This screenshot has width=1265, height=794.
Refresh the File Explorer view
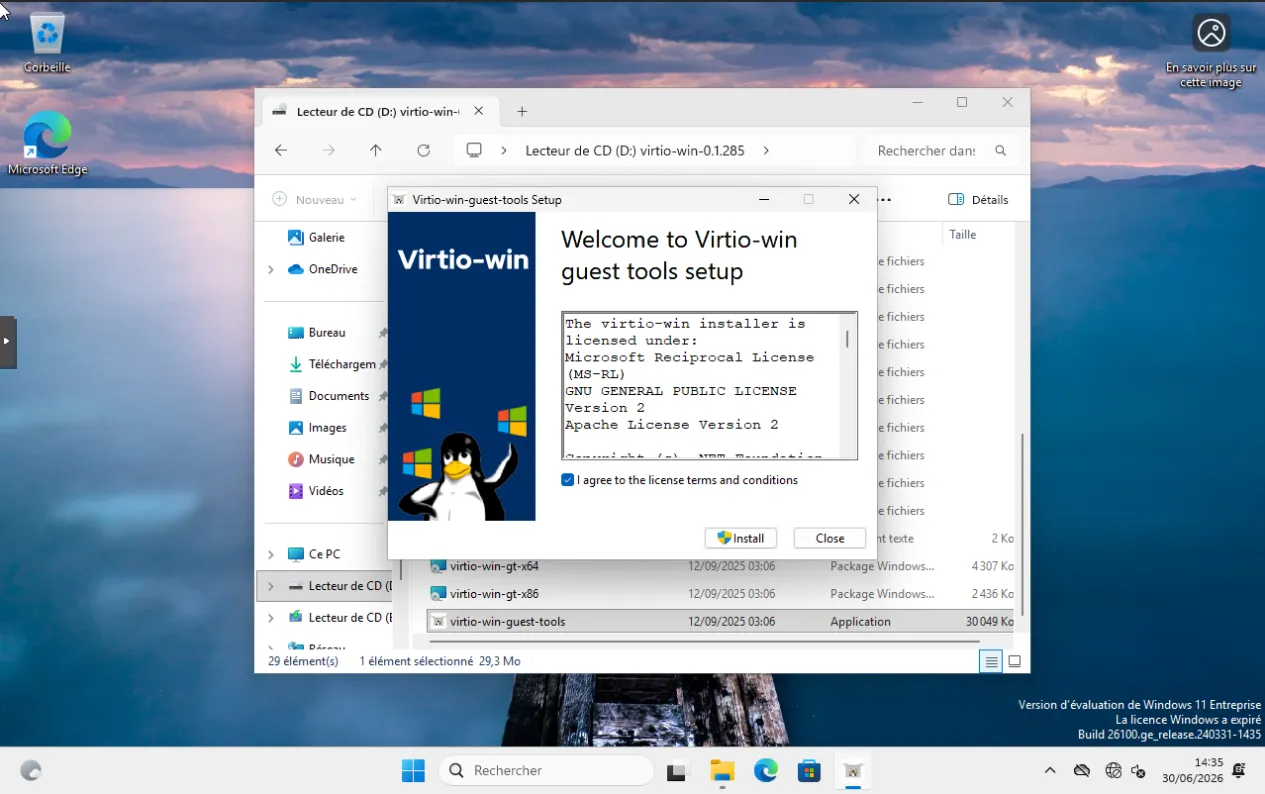(x=424, y=150)
